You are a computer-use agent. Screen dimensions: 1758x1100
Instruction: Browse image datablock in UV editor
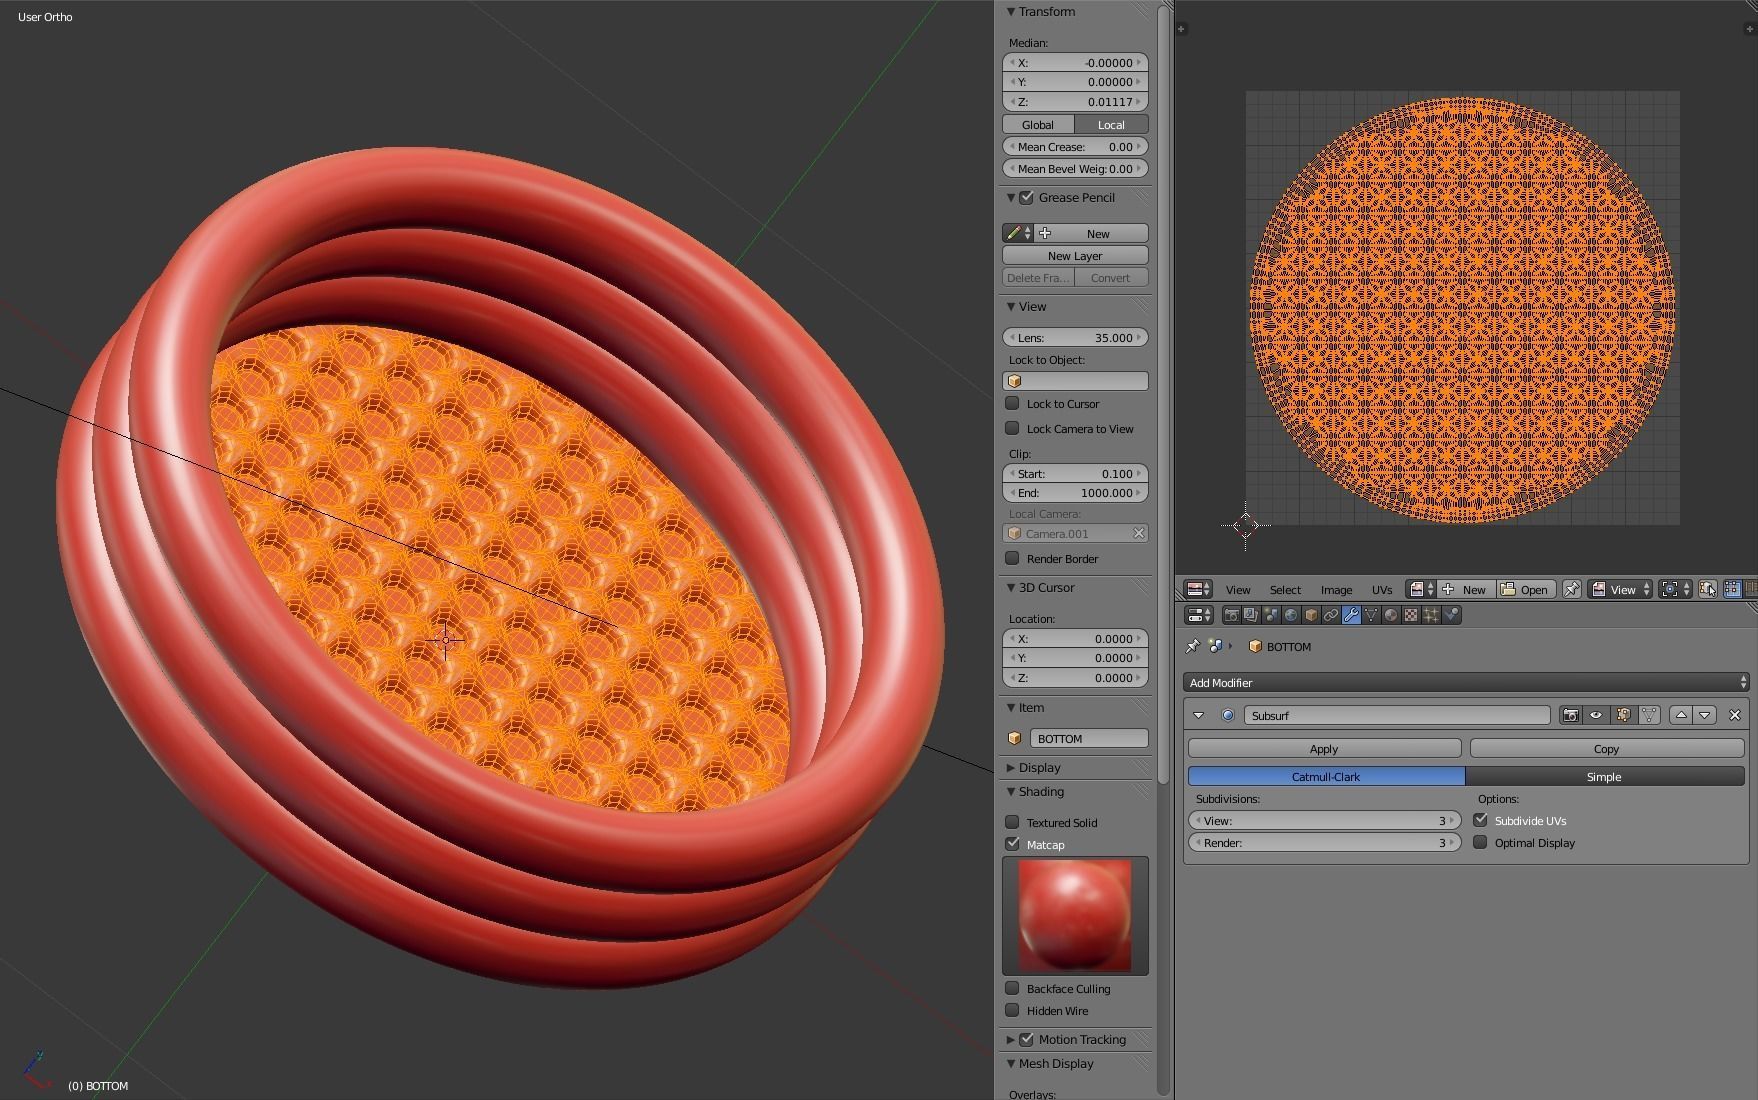tap(1420, 589)
